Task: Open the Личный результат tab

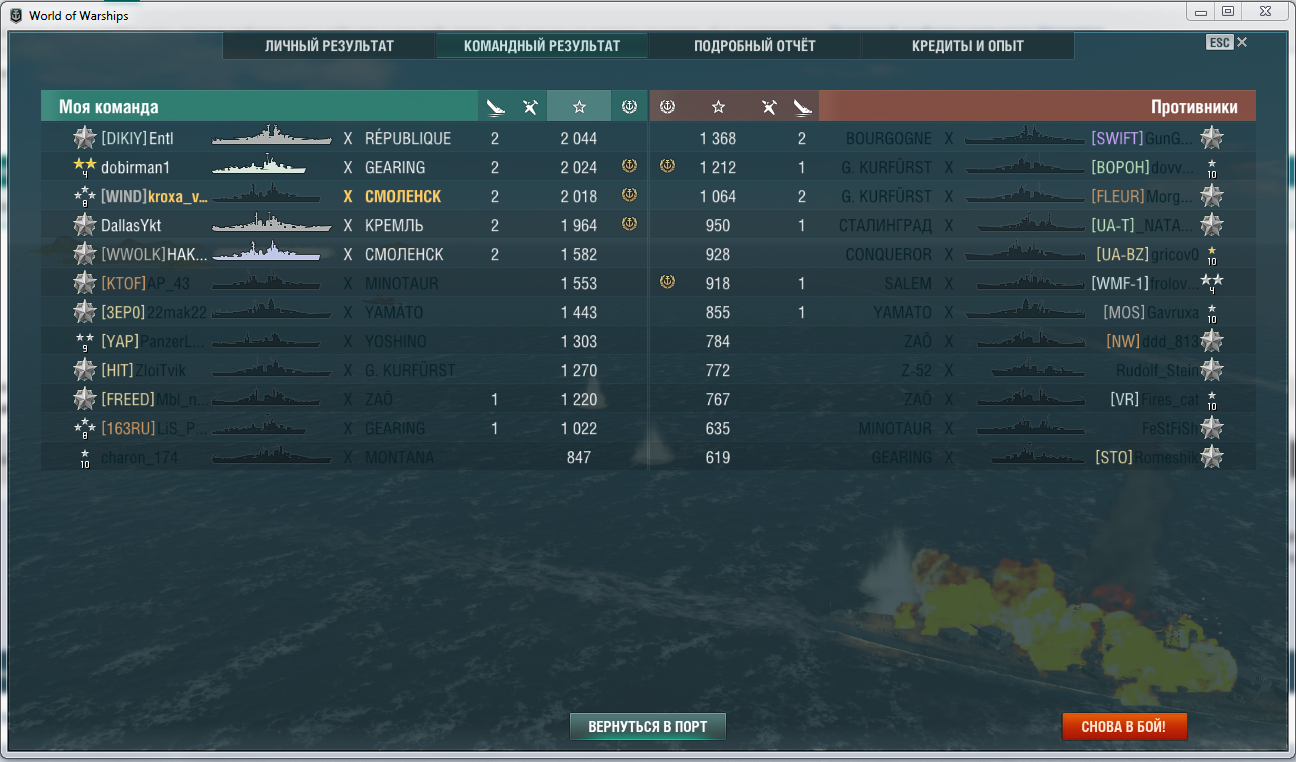Action: pyautogui.click(x=329, y=46)
